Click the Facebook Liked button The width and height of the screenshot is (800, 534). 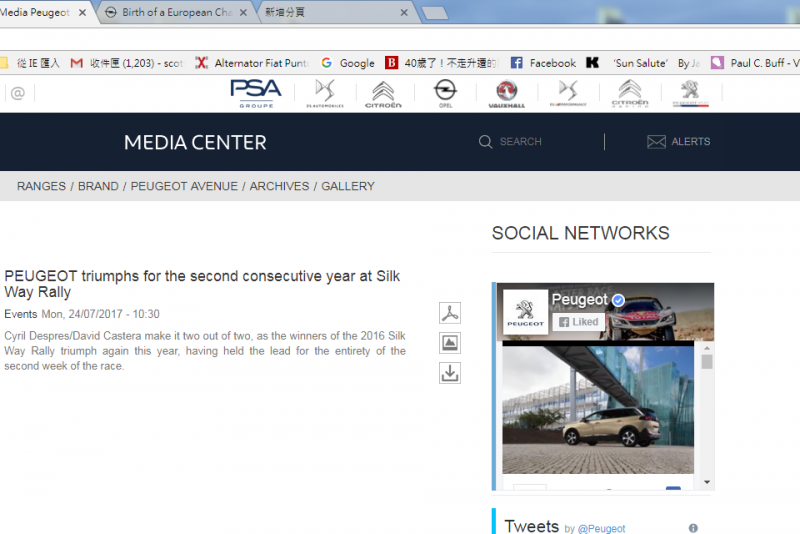coord(579,322)
